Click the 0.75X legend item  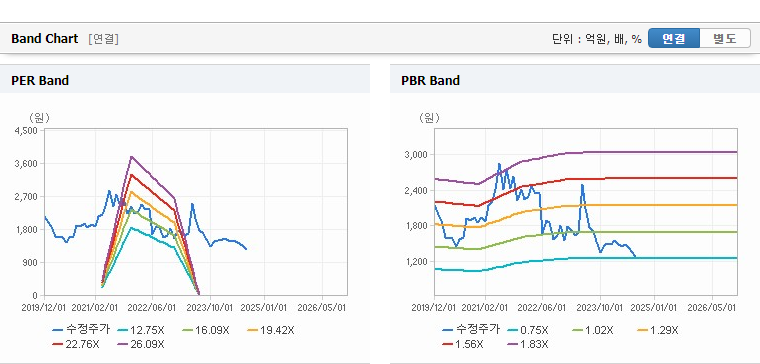tap(528, 330)
